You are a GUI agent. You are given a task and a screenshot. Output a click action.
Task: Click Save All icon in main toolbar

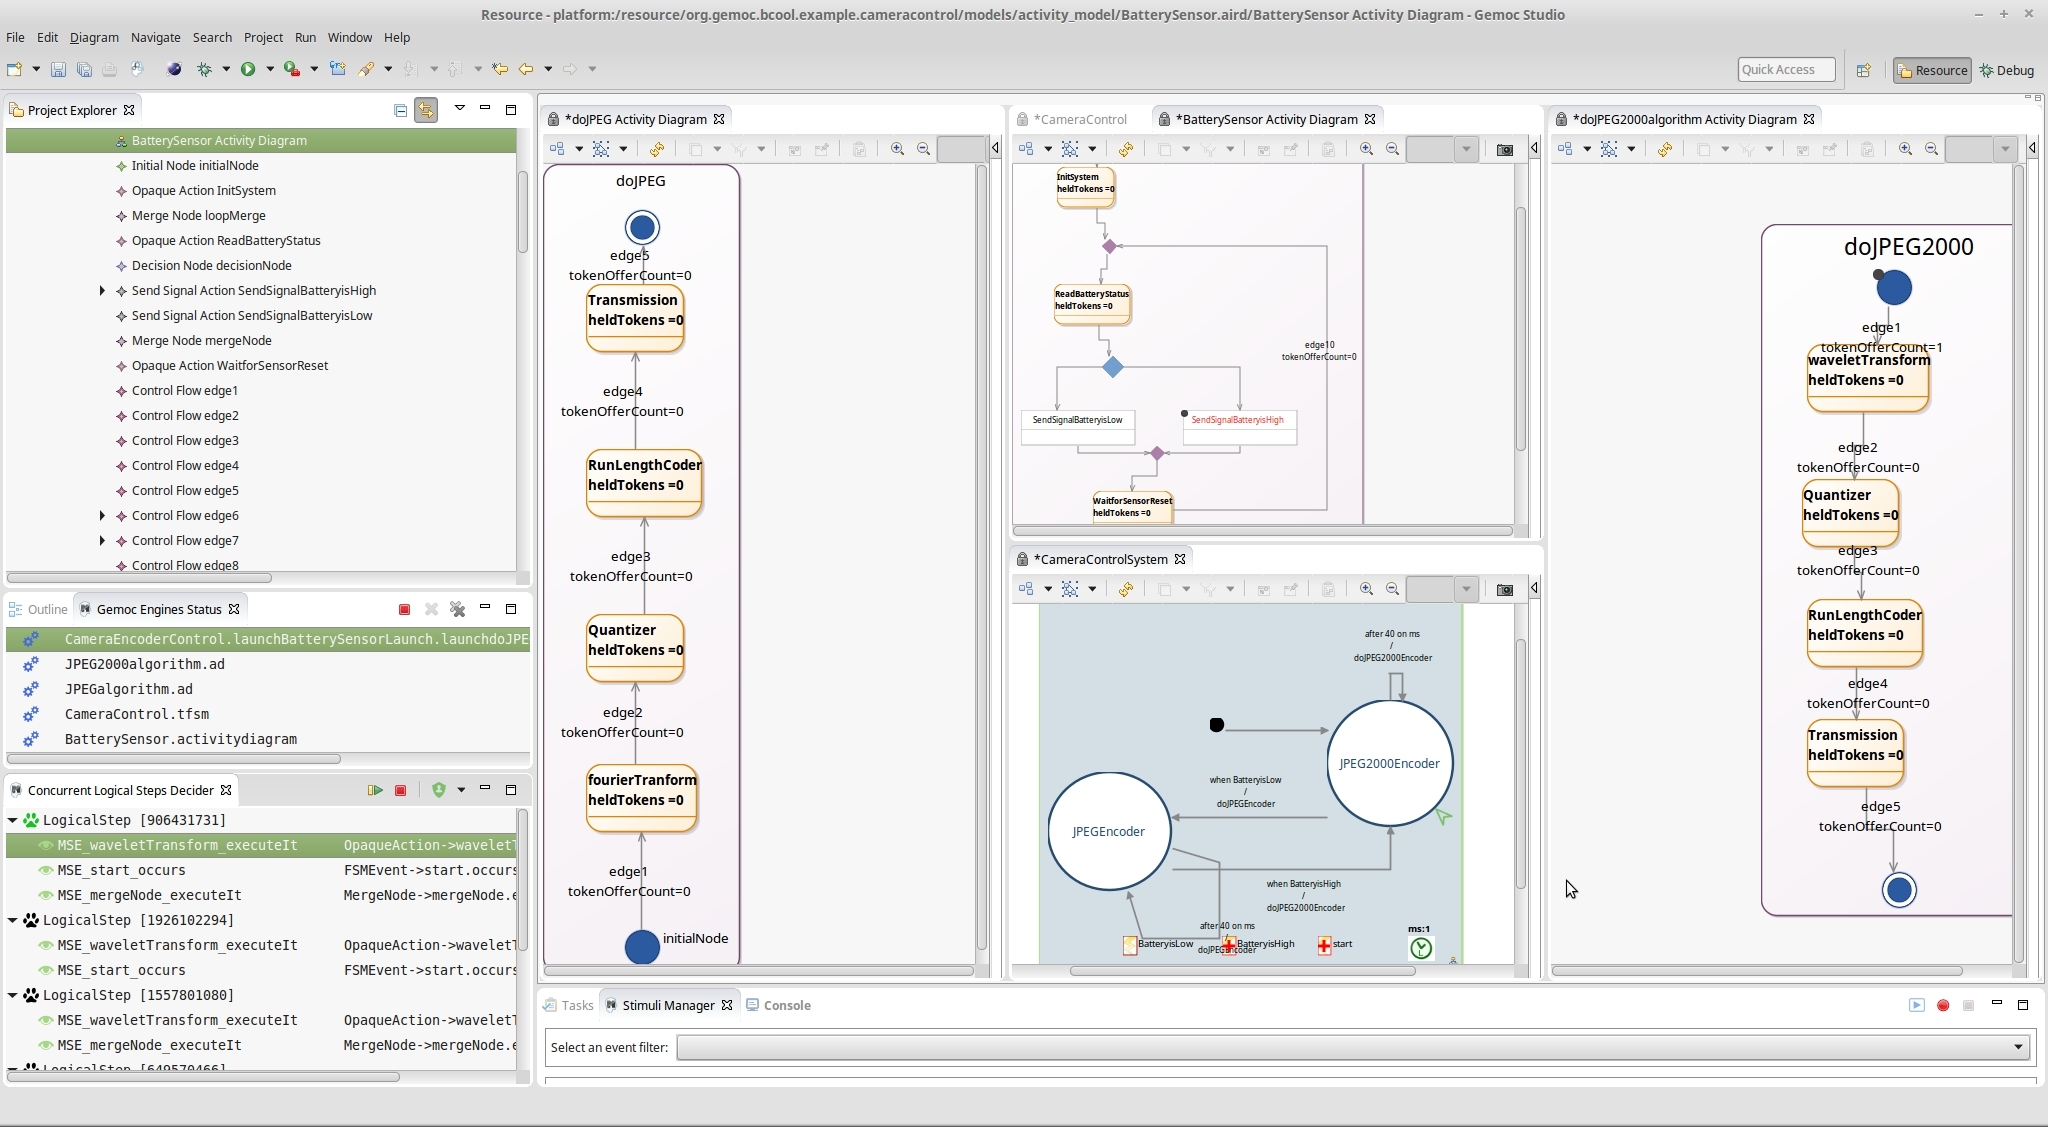tap(84, 69)
